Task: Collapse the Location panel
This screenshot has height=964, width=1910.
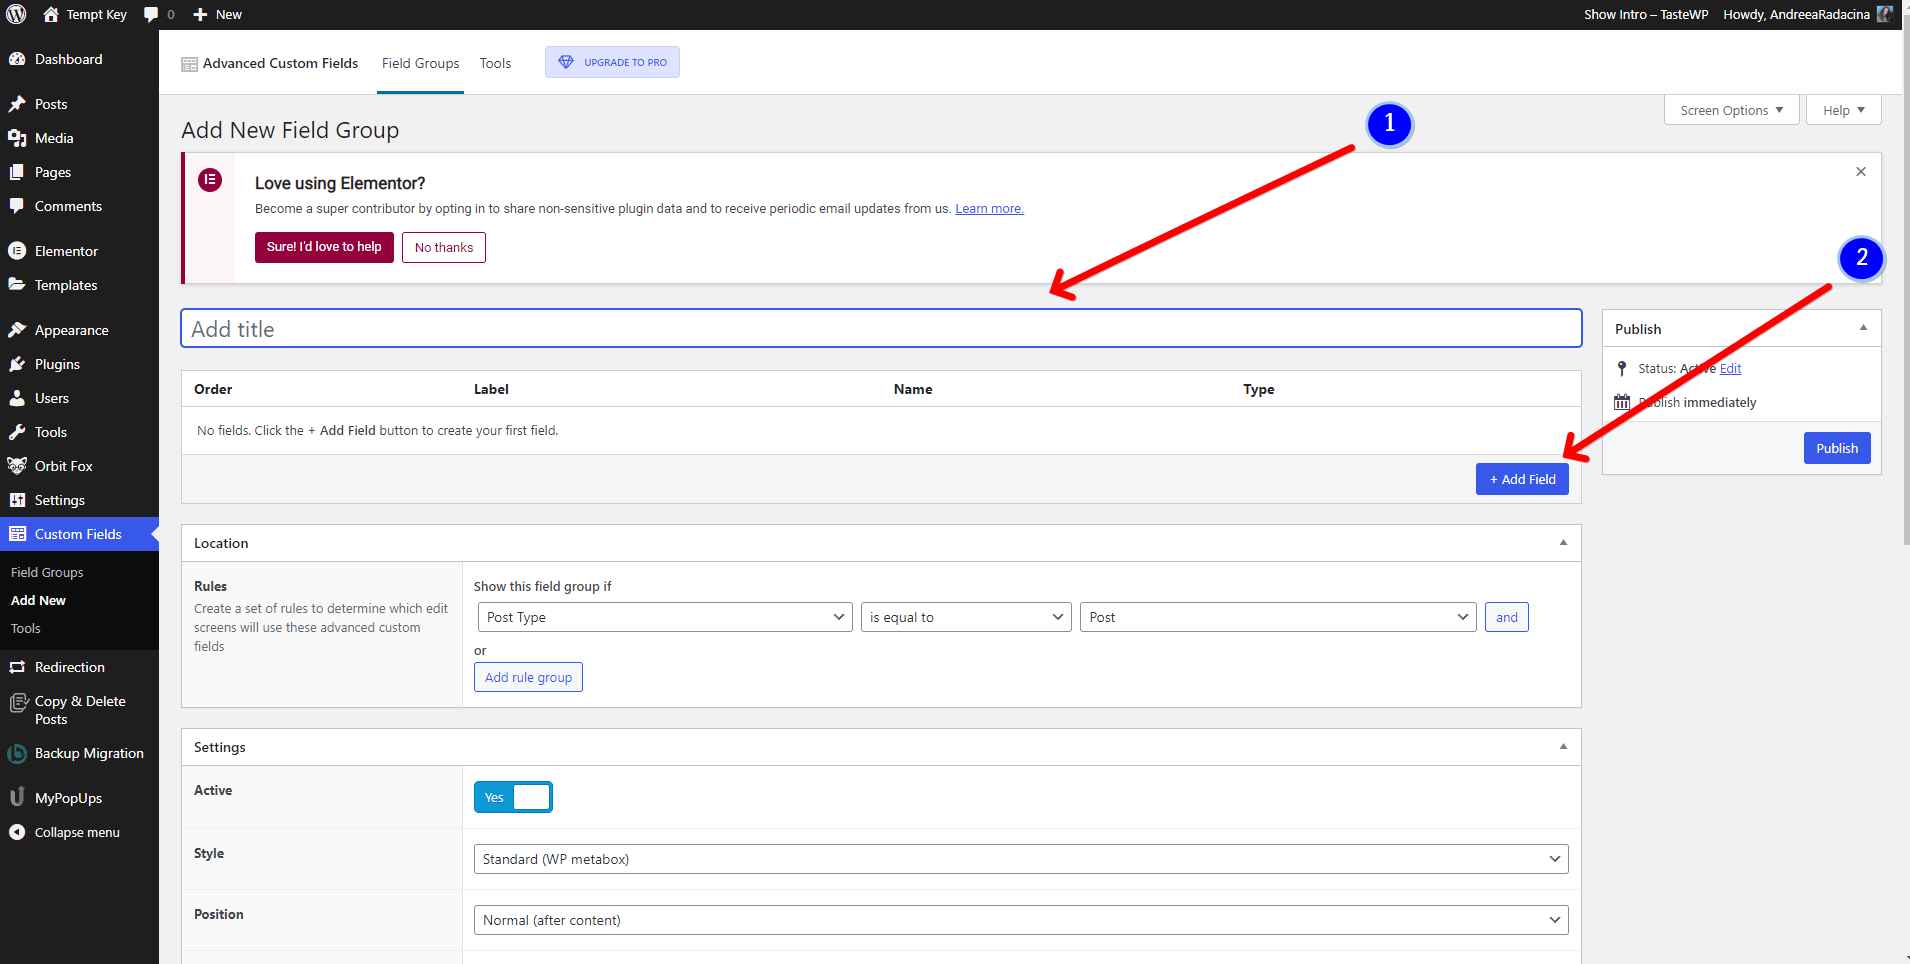Action: (1563, 543)
